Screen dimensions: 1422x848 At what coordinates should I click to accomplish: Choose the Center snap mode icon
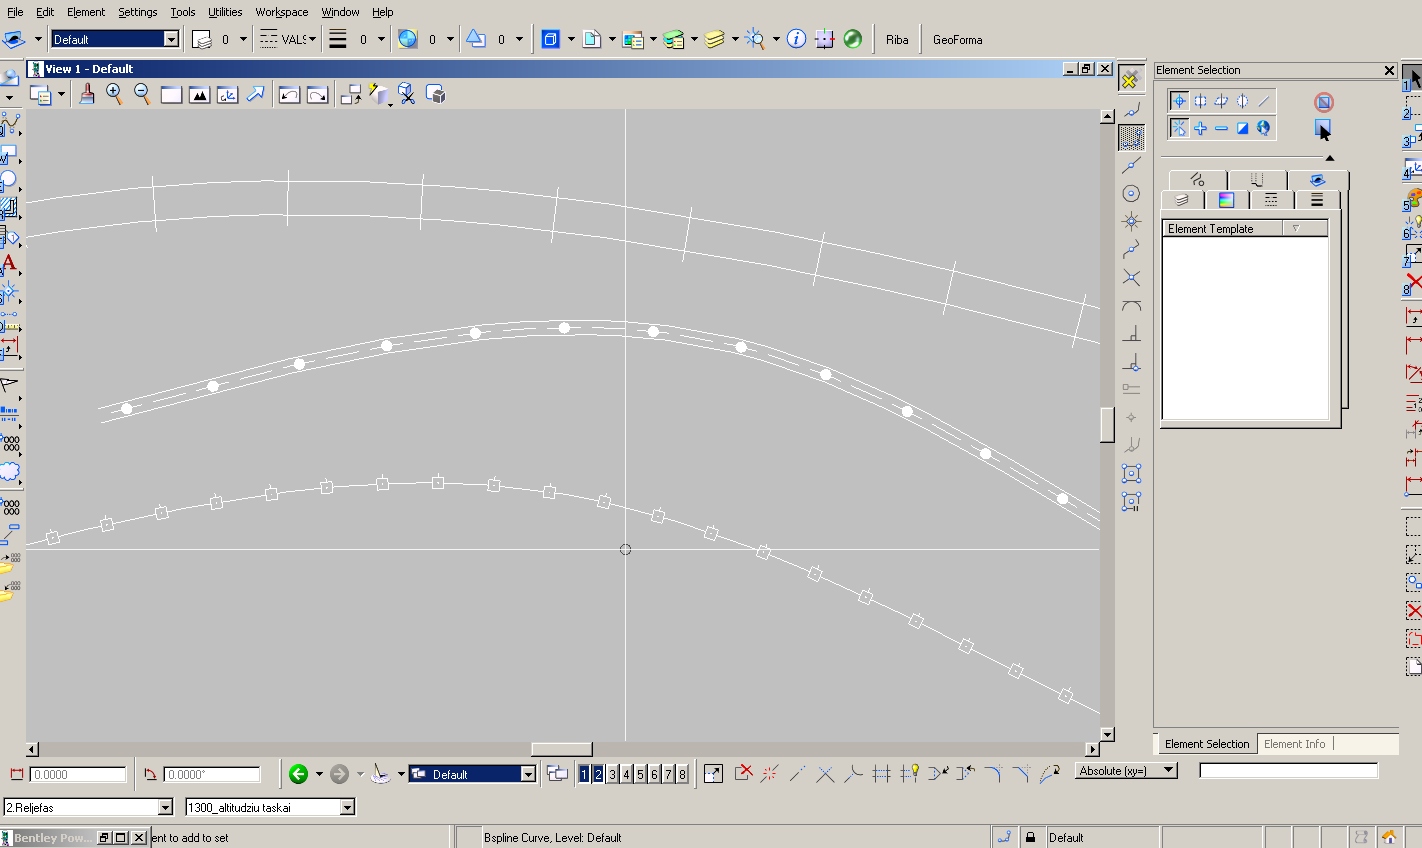tap(1131, 193)
